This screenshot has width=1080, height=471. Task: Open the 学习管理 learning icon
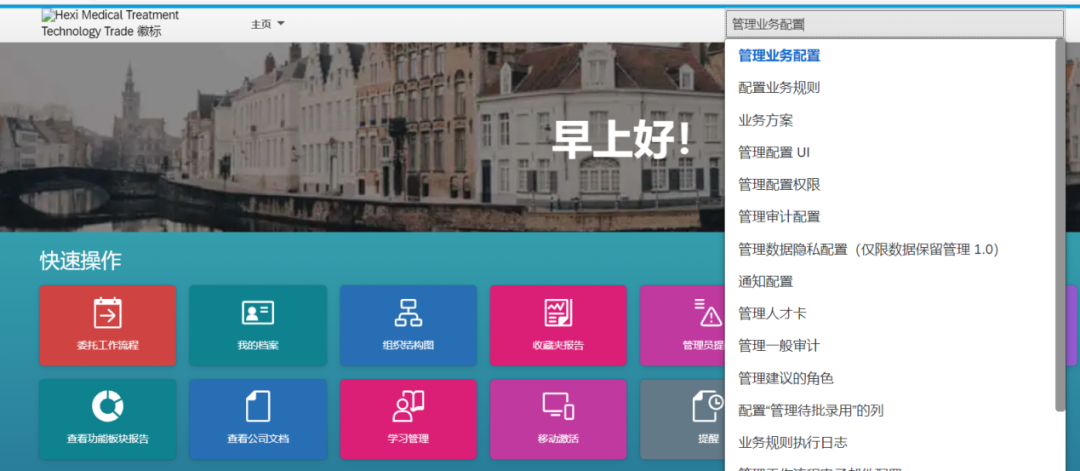pyautogui.click(x=408, y=406)
